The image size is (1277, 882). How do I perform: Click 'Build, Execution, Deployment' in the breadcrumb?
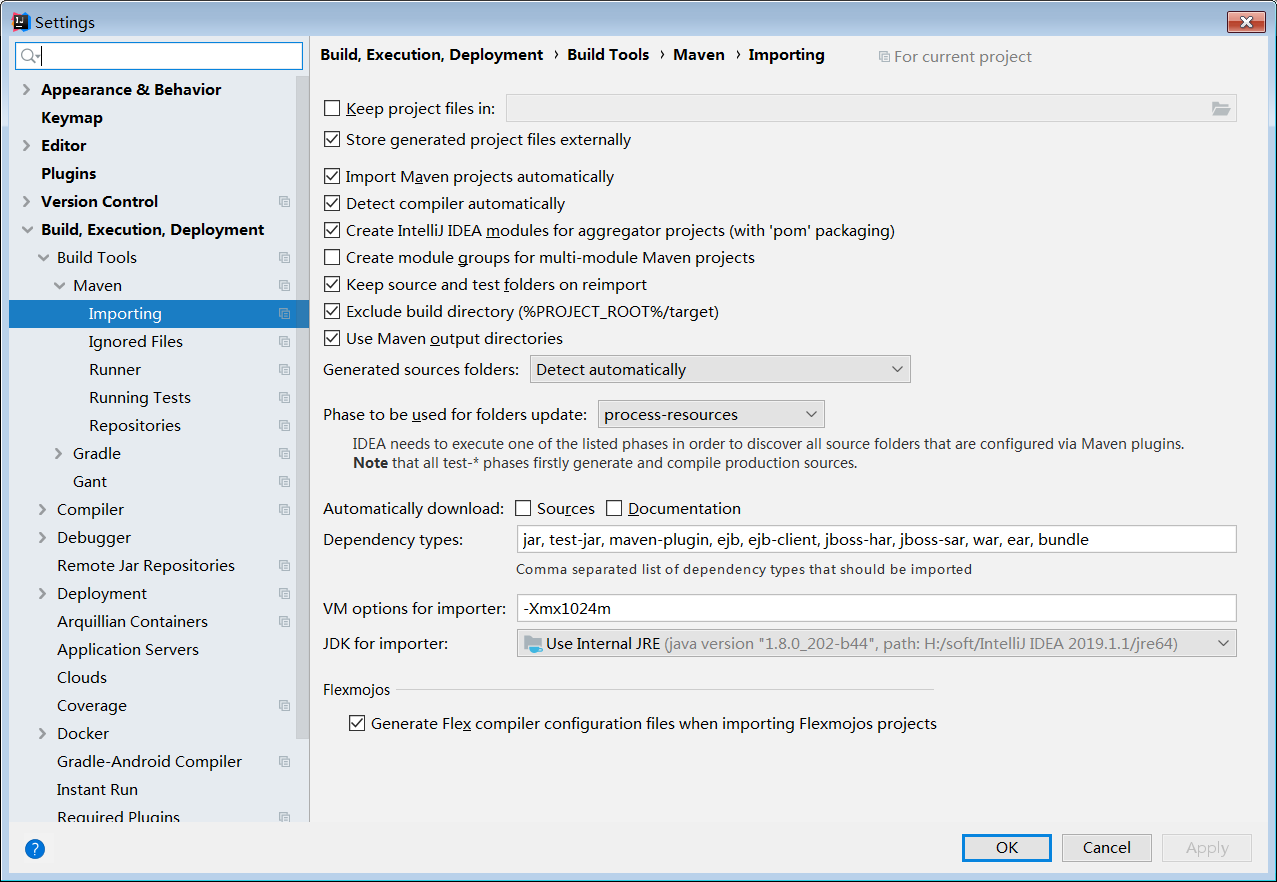click(432, 55)
